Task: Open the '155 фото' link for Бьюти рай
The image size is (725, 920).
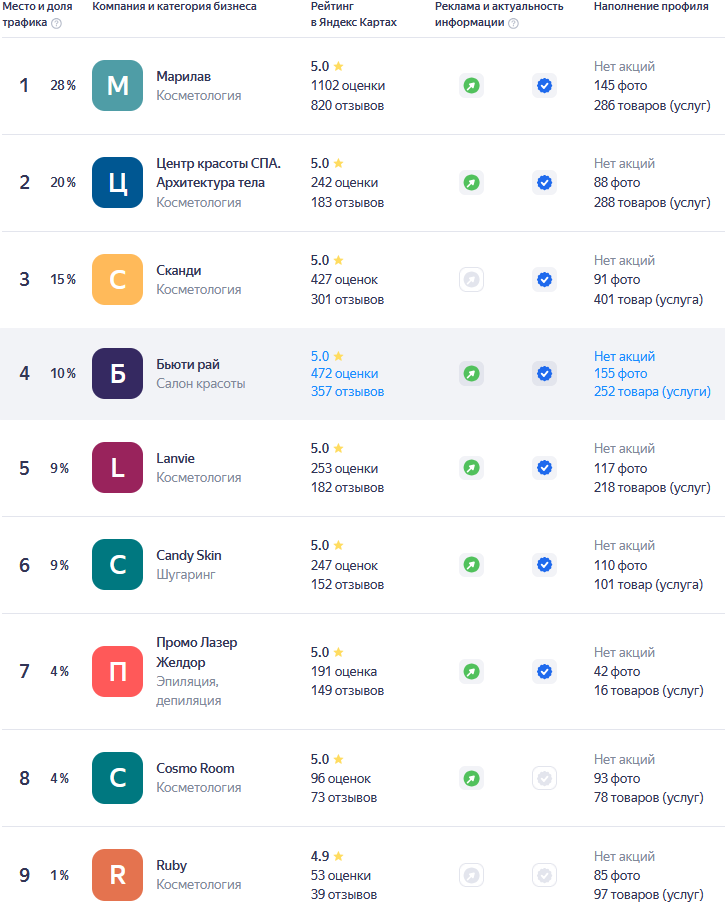Action: [620, 374]
